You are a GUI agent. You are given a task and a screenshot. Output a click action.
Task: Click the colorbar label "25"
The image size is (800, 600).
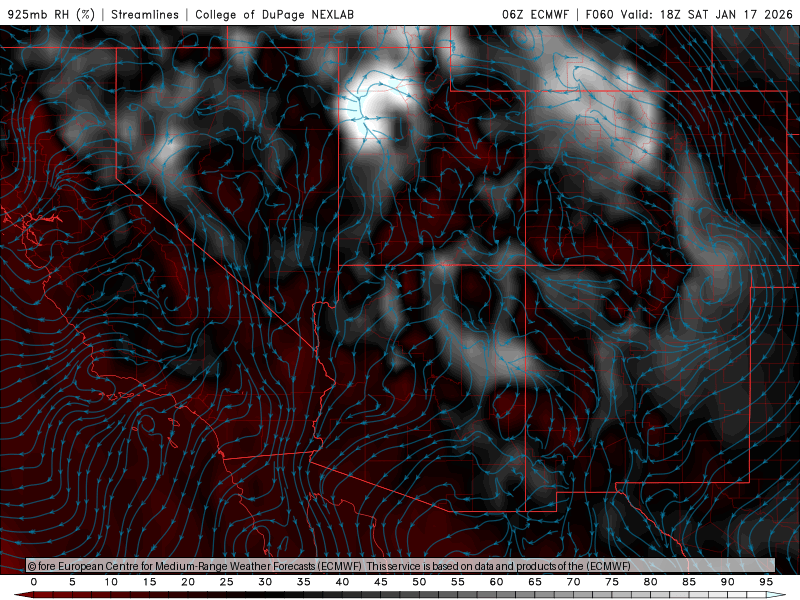pos(227,582)
